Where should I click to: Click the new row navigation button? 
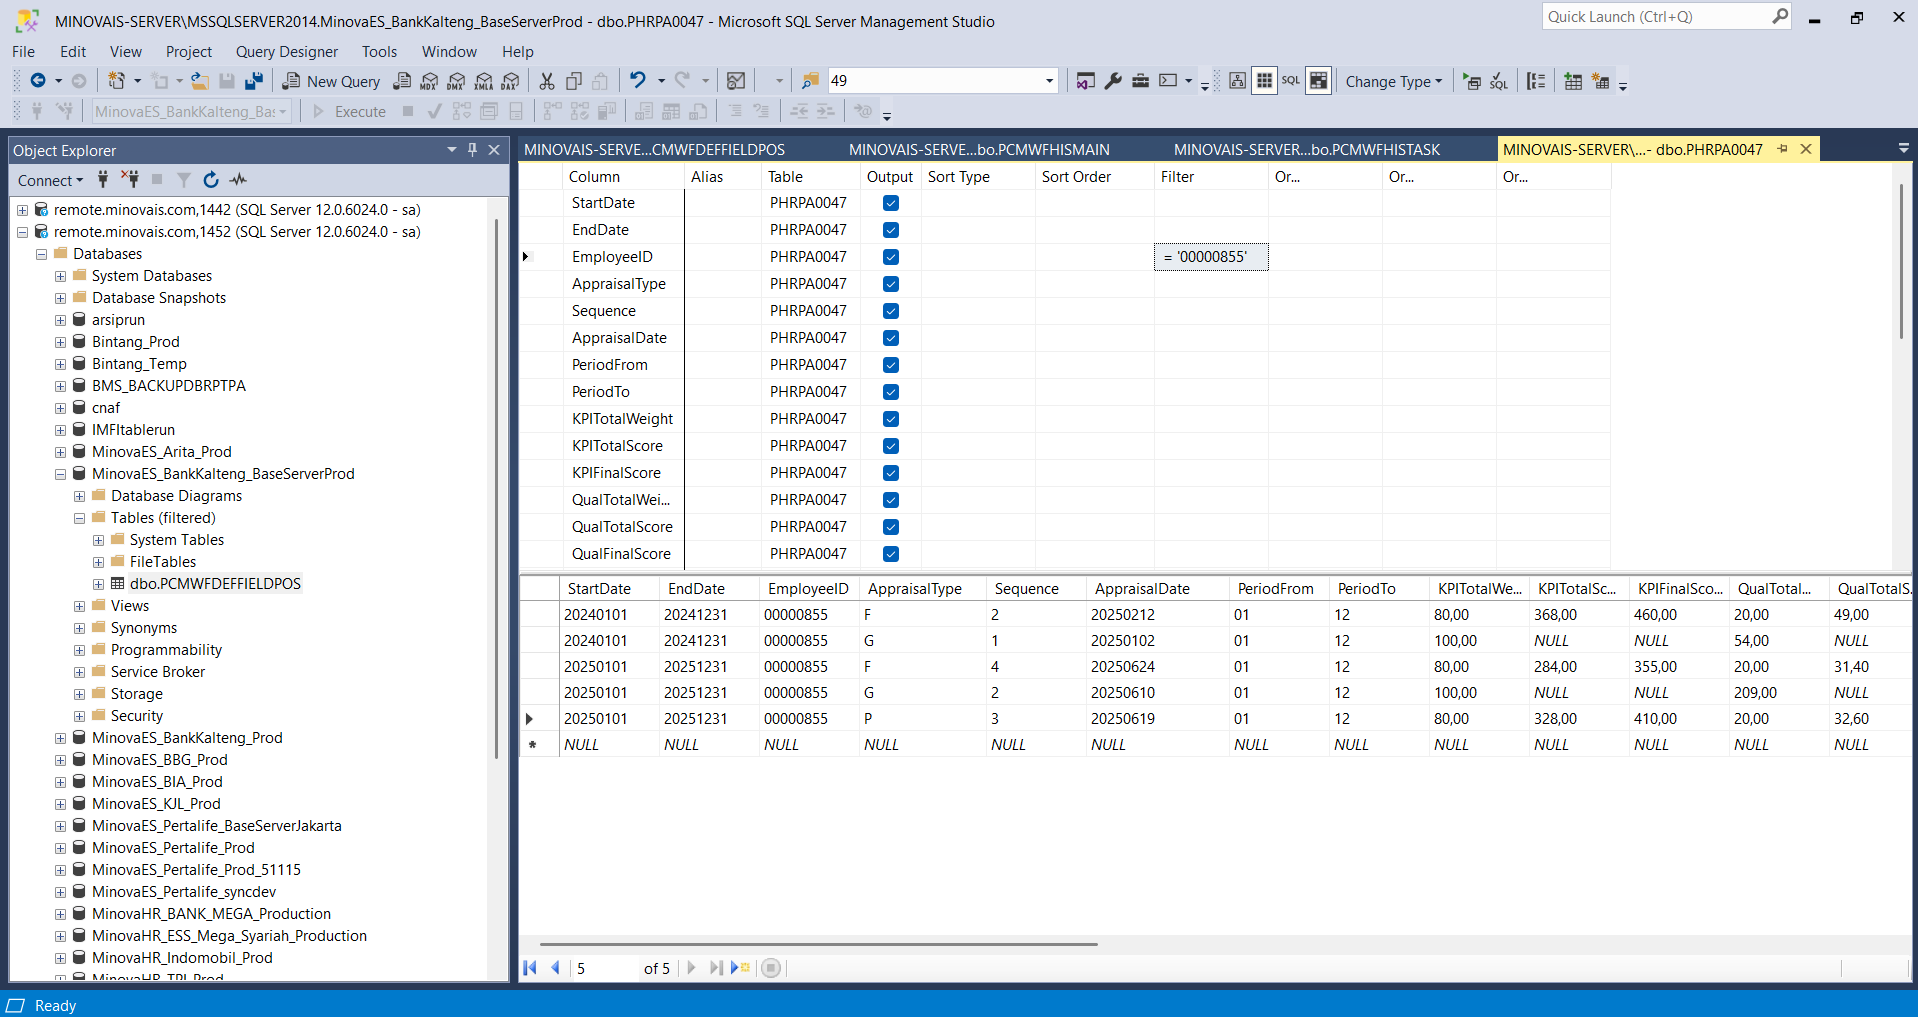741,968
